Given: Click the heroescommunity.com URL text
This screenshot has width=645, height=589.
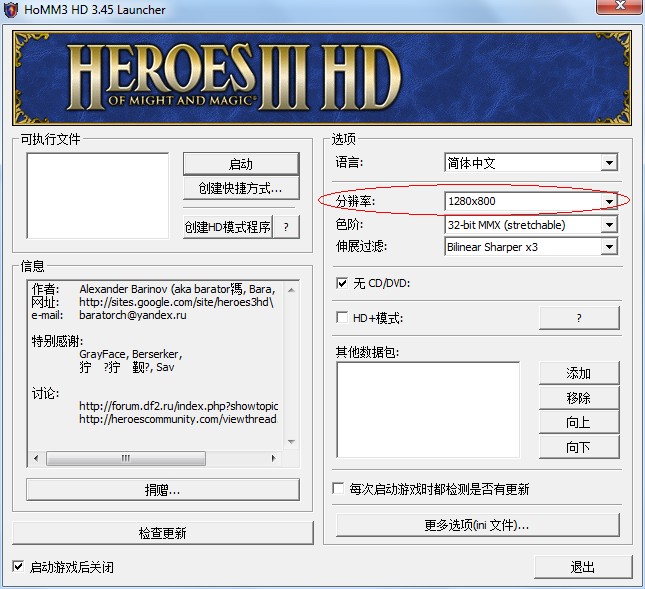Looking at the screenshot, I should point(178,419).
